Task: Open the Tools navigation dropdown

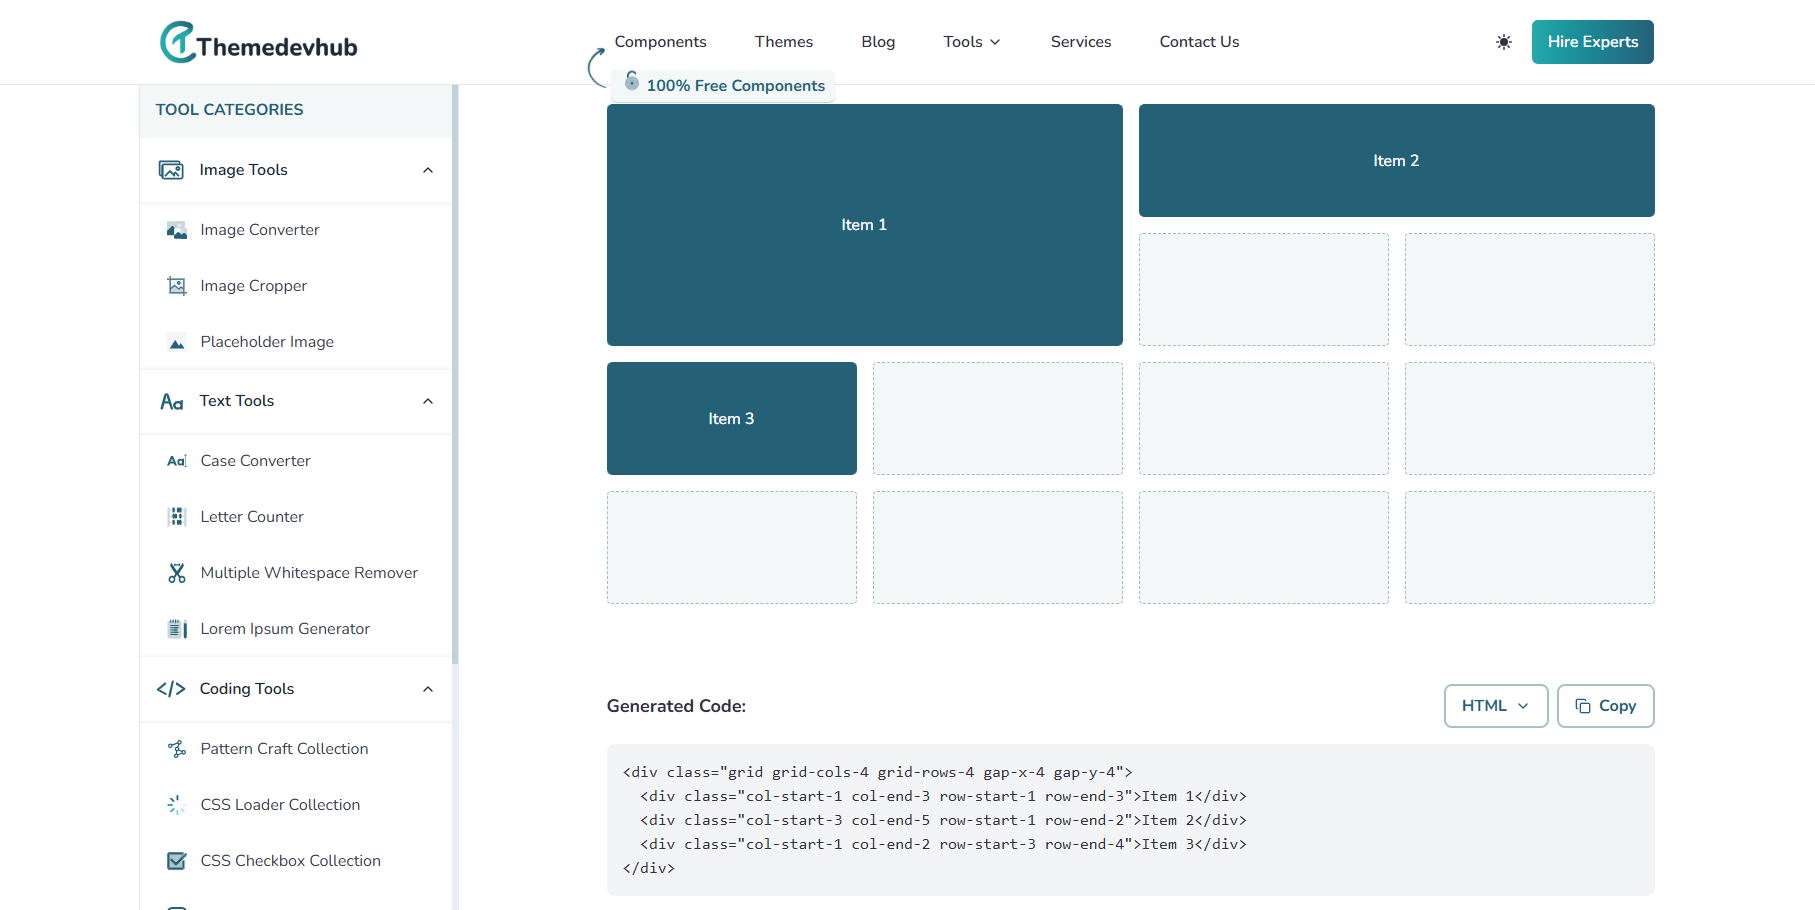Action: pos(971,42)
